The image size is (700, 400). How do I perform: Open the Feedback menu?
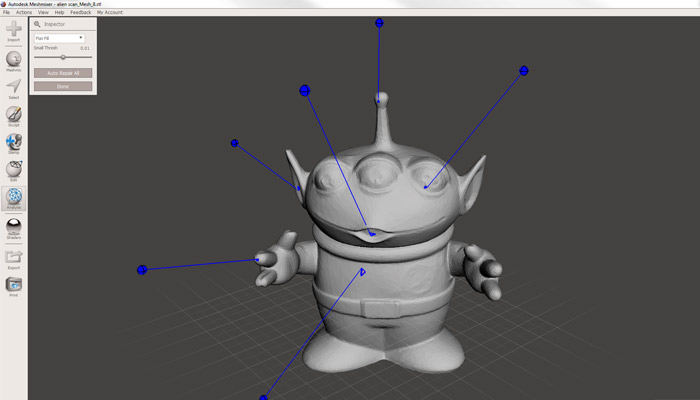[x=81, y=12]
